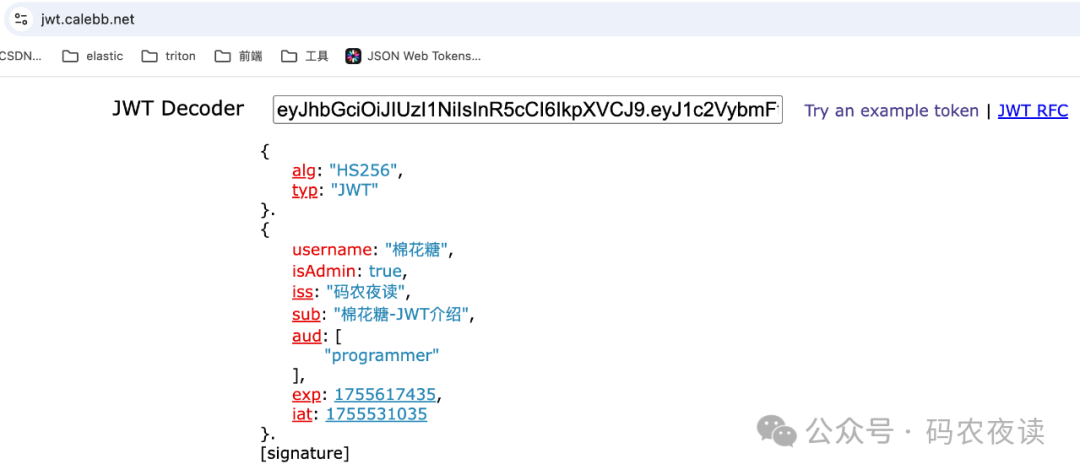Click the JWT Decoder token input field
This screenshot has width=1080, height=475.
(x=527, y=110)
